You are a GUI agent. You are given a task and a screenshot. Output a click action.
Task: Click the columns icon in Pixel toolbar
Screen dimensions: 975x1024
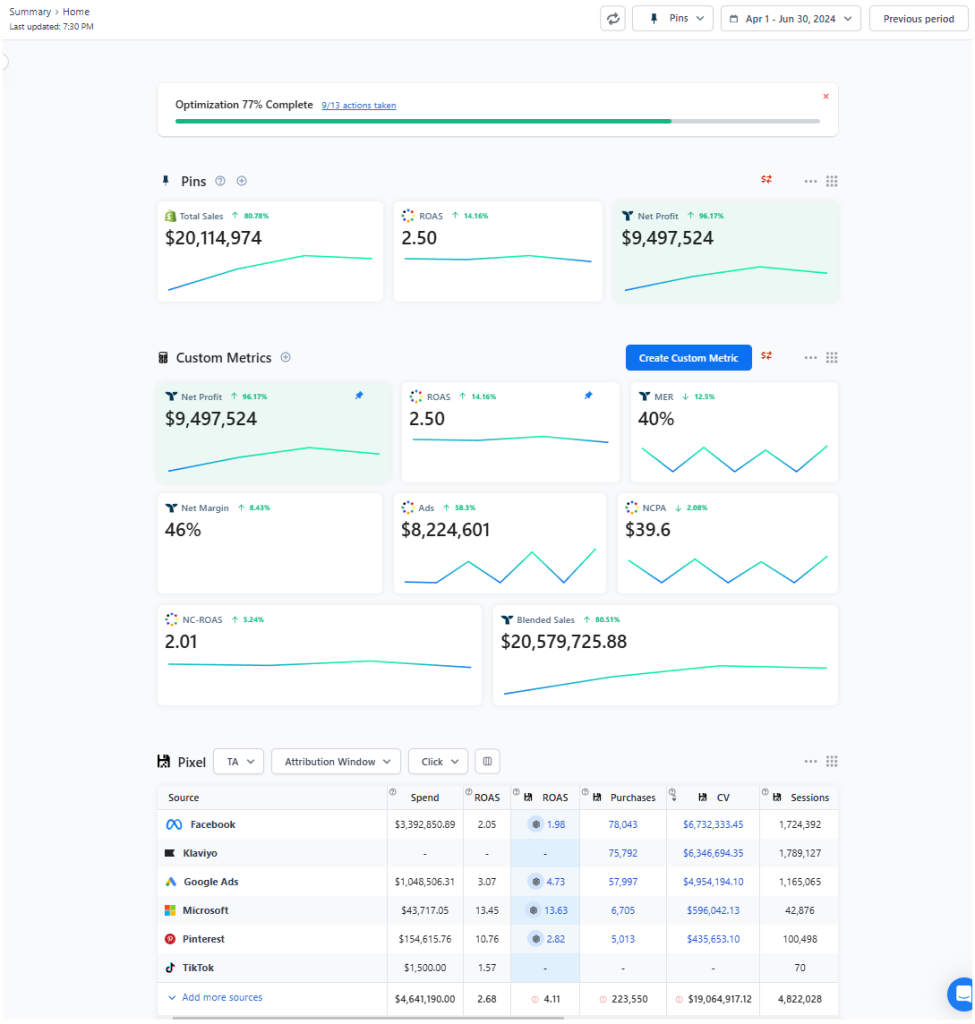pyautogui.click(x=487, y=761)
